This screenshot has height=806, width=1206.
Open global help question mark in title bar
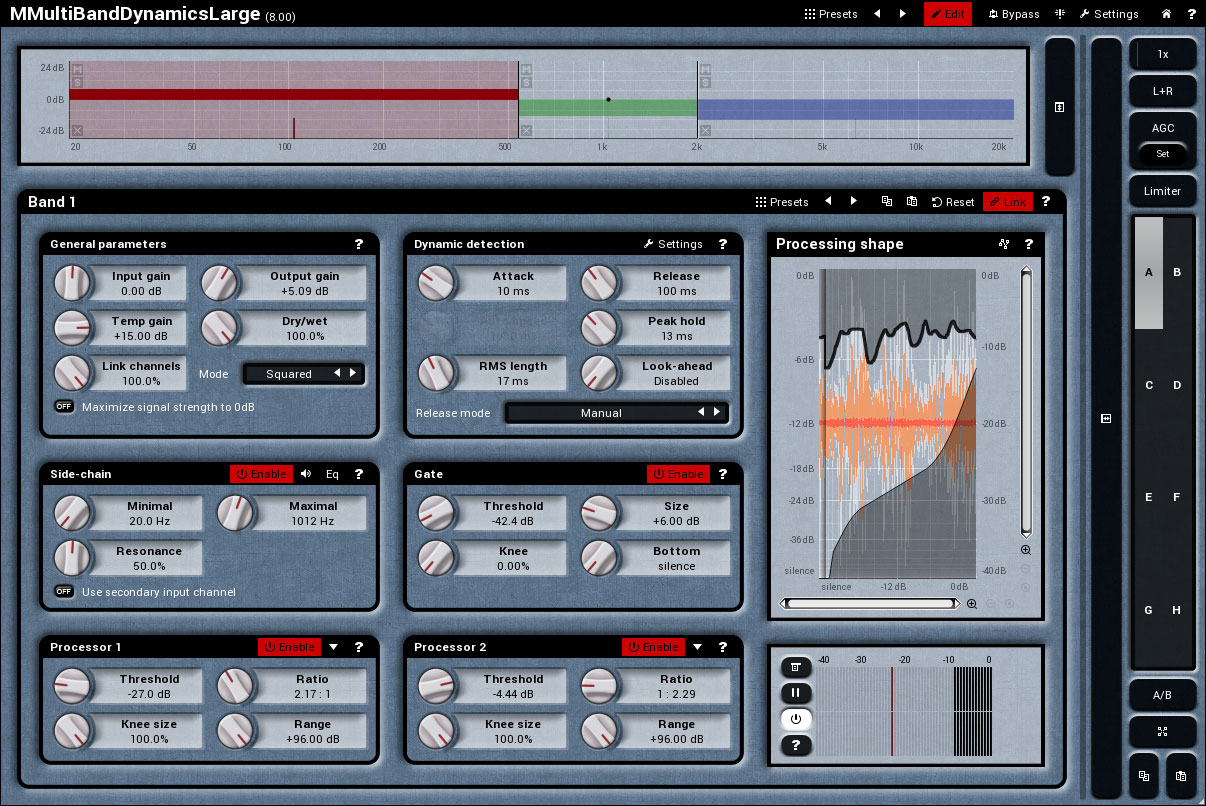[1191, 14]
